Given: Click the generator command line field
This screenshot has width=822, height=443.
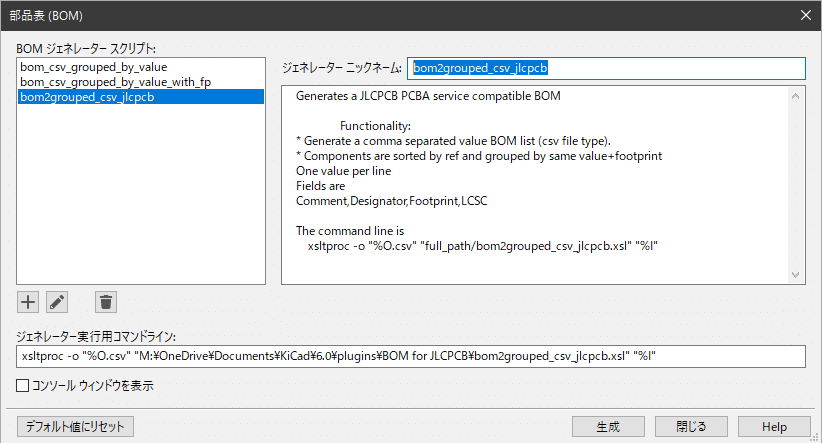Looking at the screenshot, I should click(x=411, y=356).
